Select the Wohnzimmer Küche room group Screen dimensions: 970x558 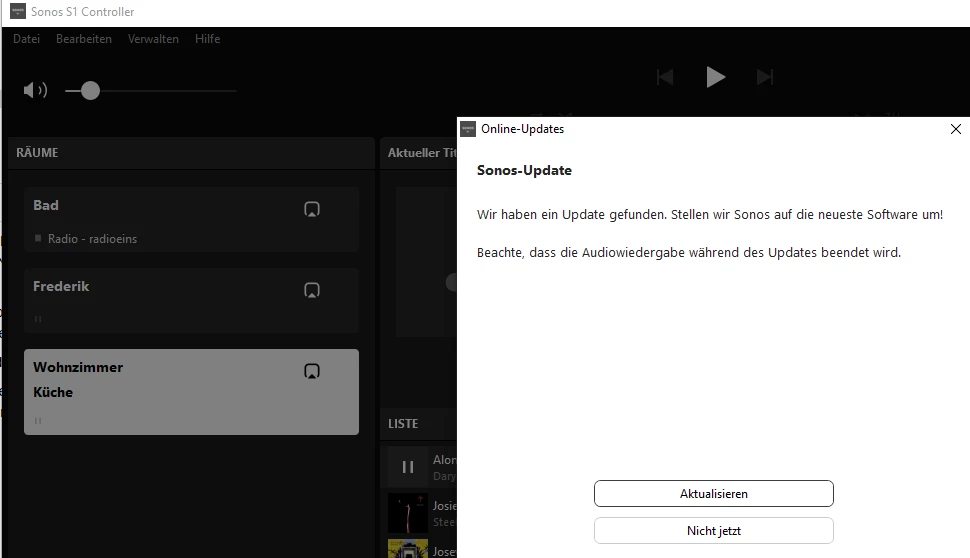tap(191, 392)
